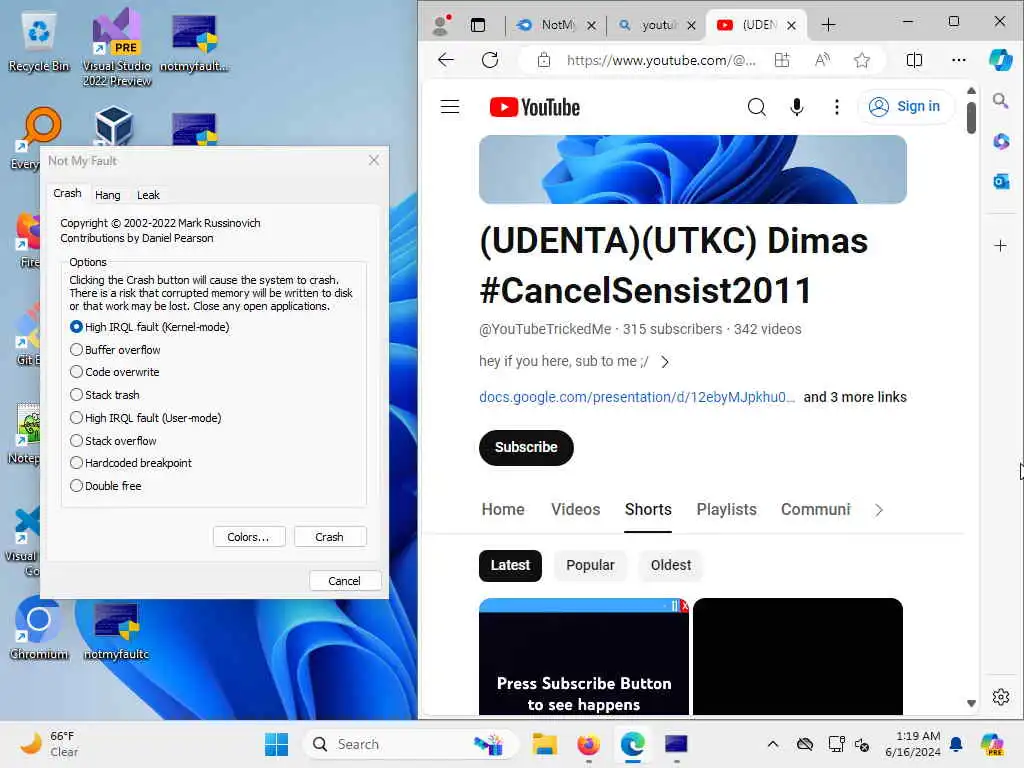This screenshot has width=1024, height=768.
Task: Expand channel description chevron
Action: (665, 362)
